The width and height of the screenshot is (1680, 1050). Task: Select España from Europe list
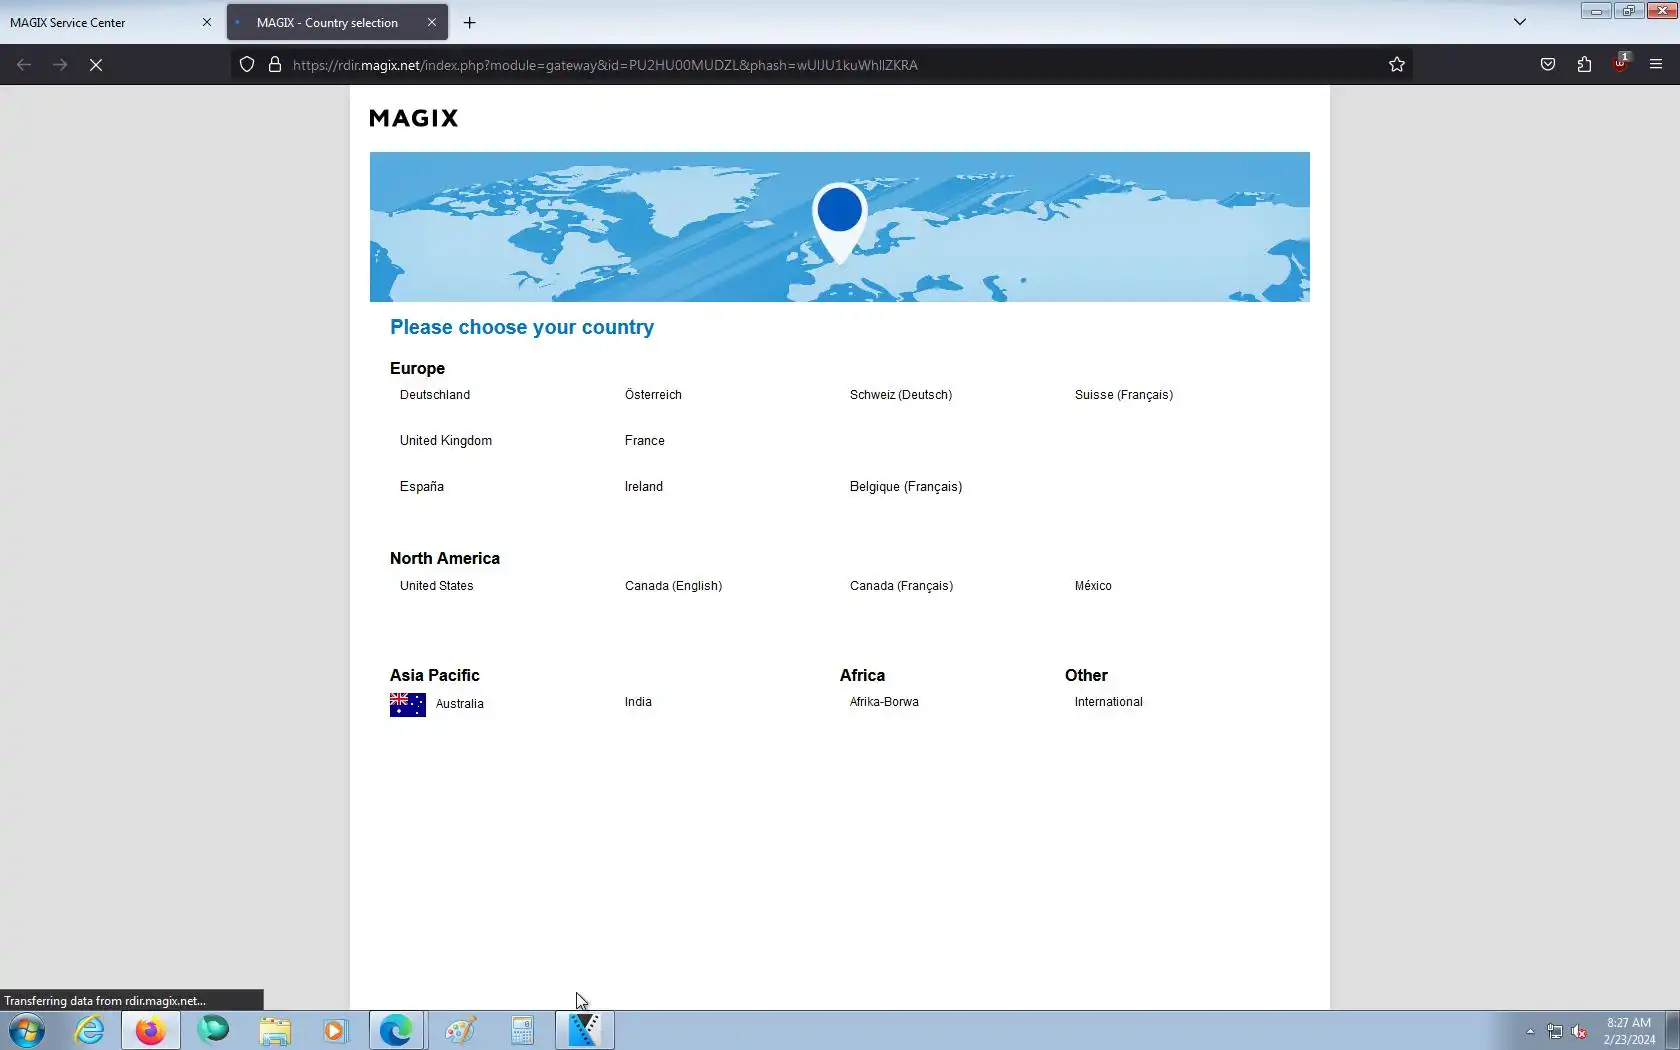pos(422,487)
